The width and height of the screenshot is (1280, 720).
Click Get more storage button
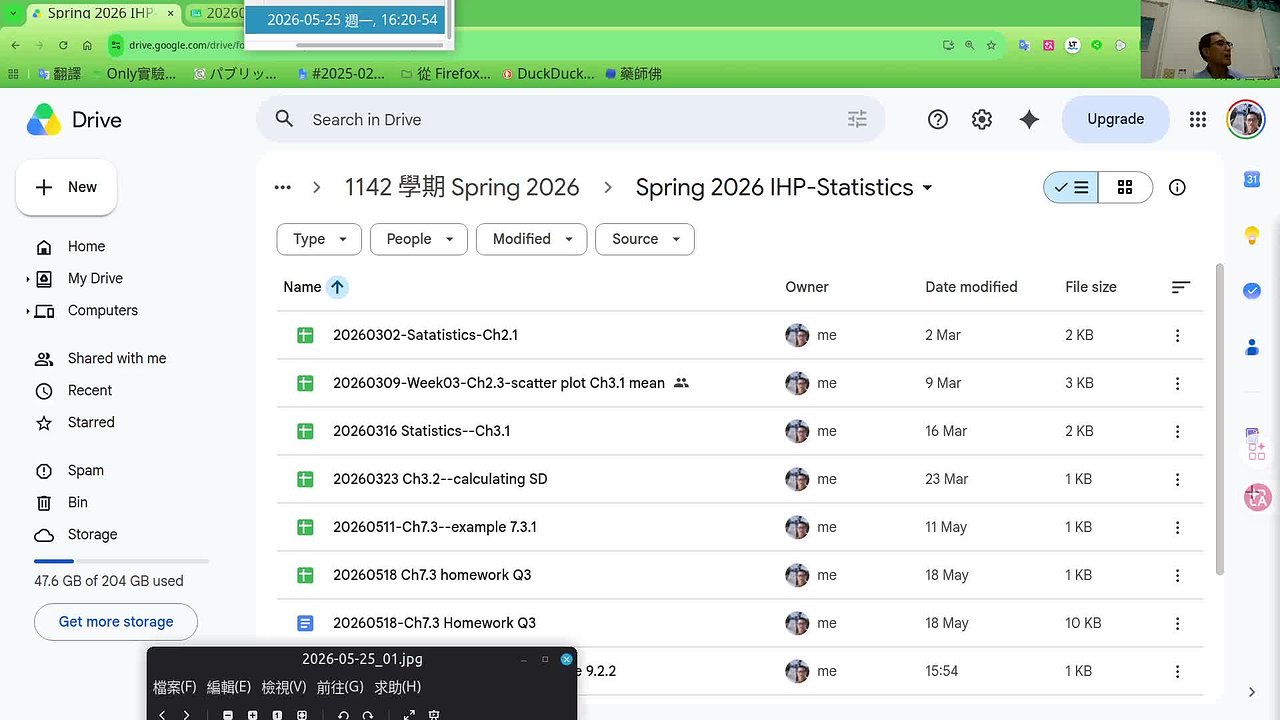tap(116, 622)
